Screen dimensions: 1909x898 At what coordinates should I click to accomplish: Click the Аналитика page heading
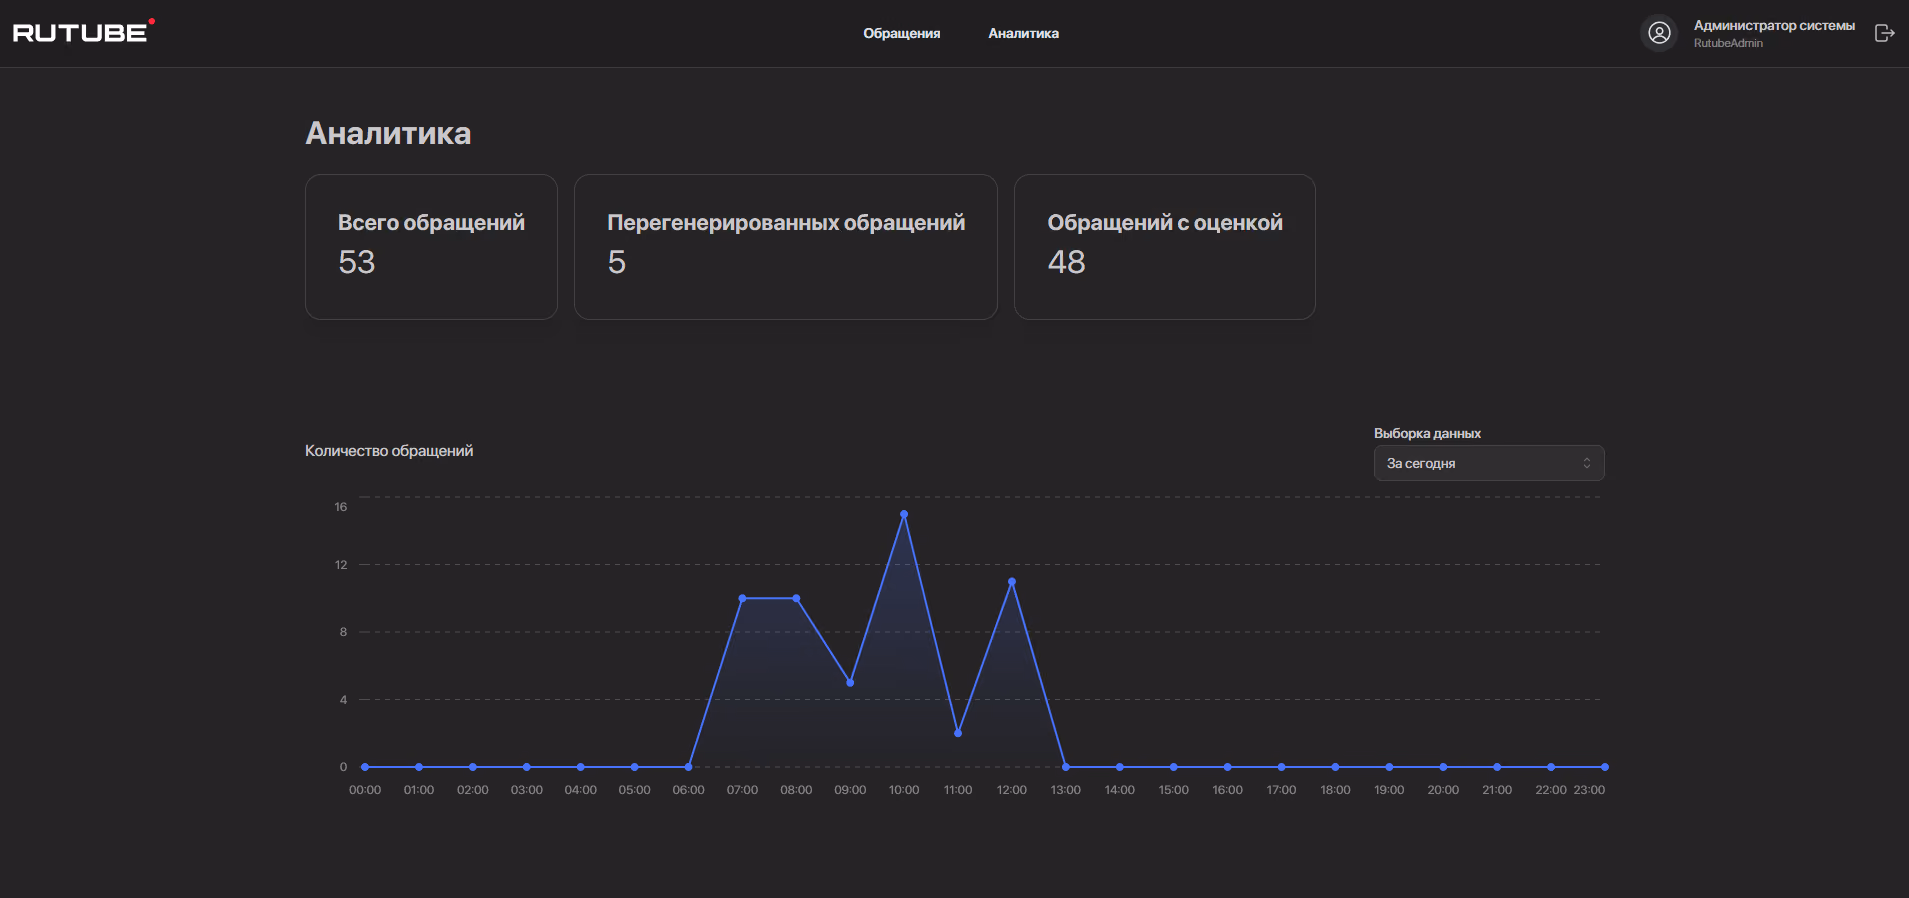point(388,133)
